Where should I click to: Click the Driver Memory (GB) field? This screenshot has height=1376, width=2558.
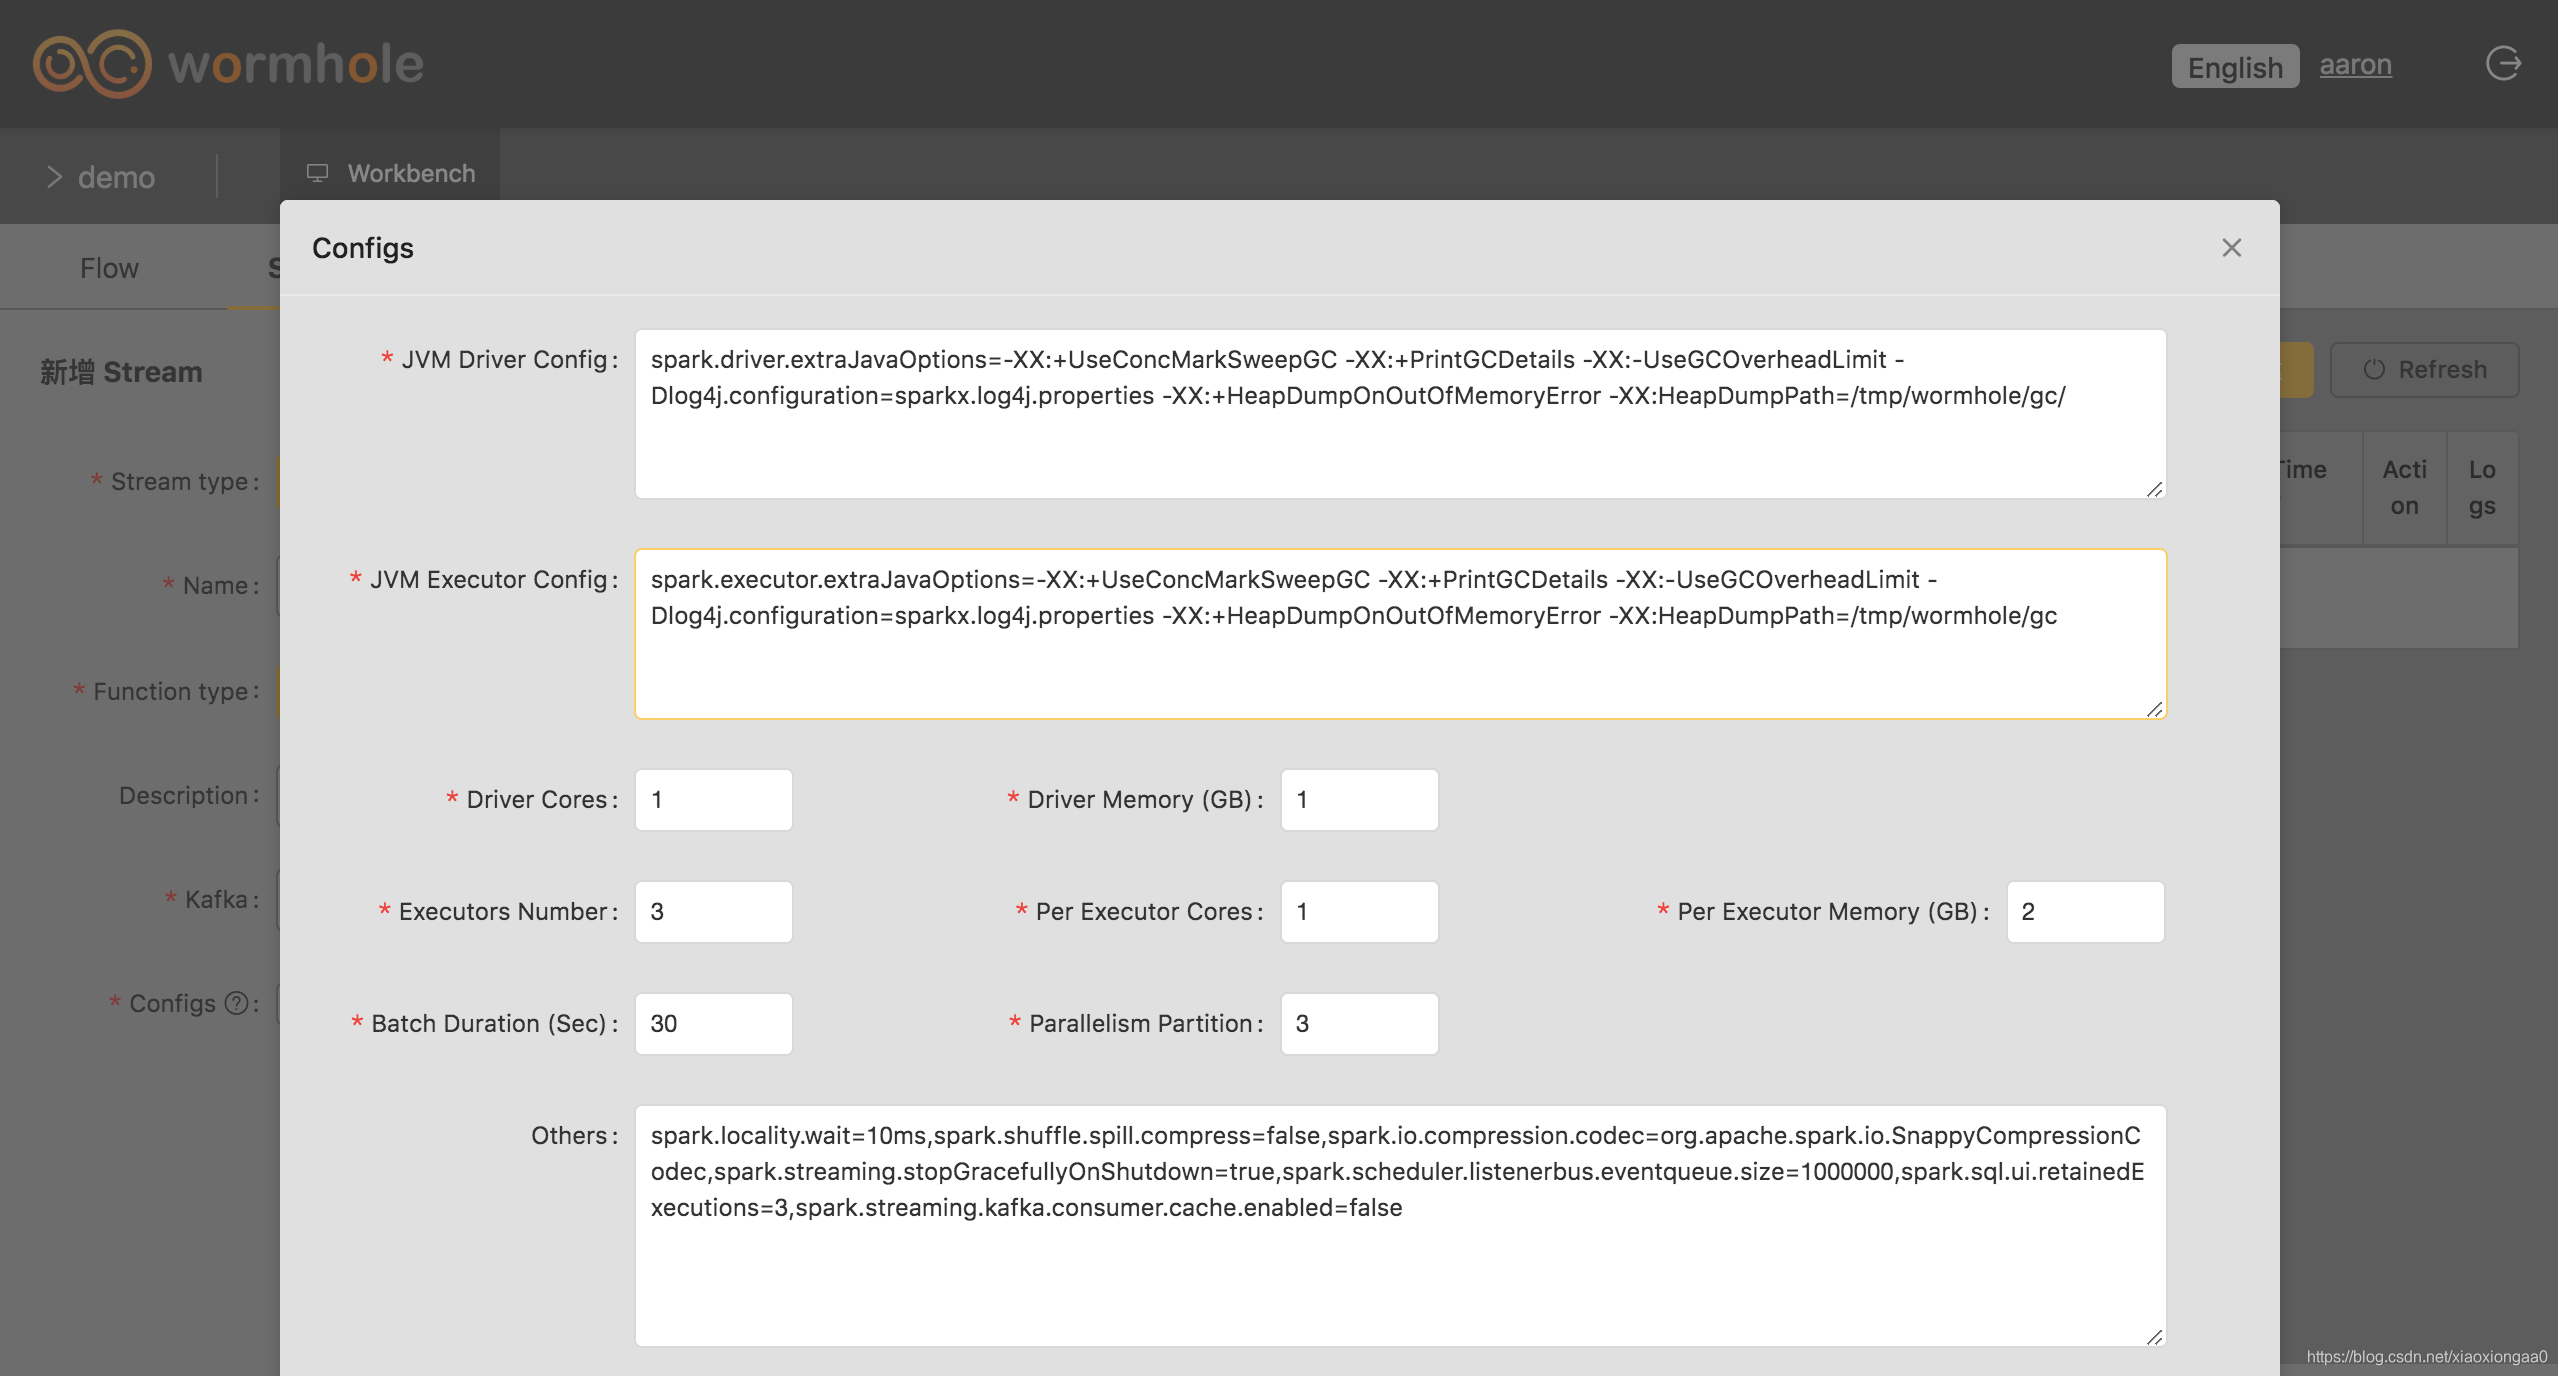coord(1359,800)
